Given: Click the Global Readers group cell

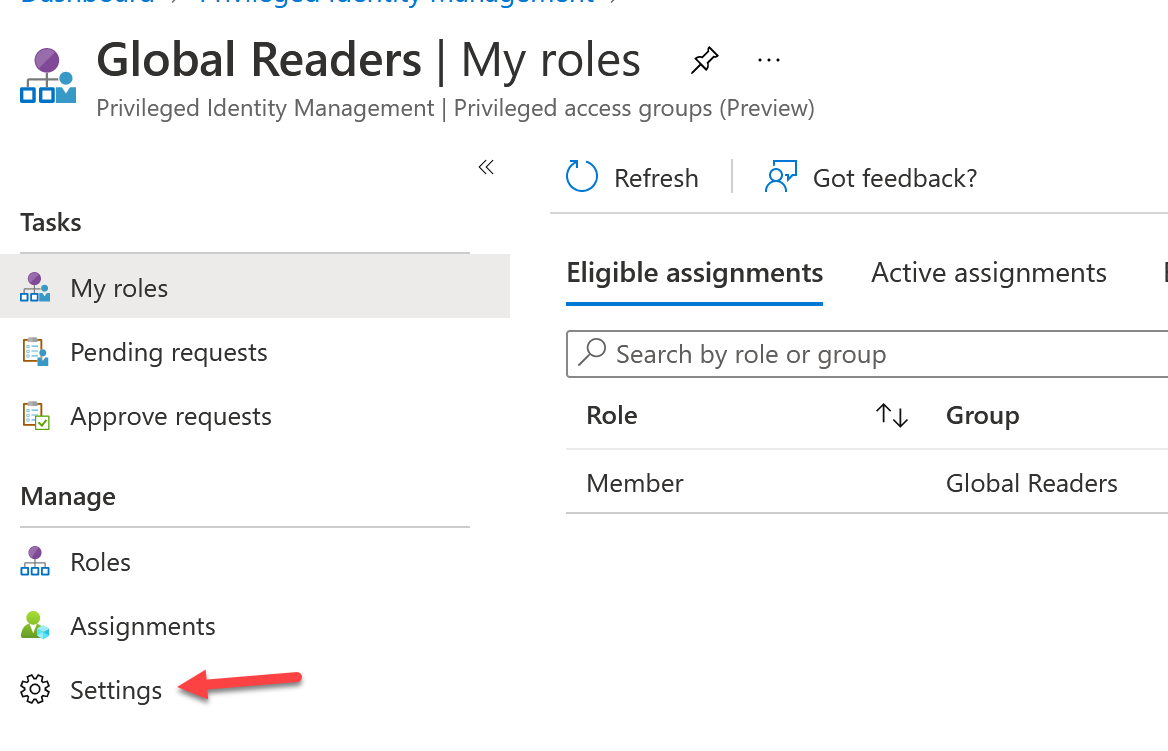Looking at the screenshot, I should coord(1031,483).
